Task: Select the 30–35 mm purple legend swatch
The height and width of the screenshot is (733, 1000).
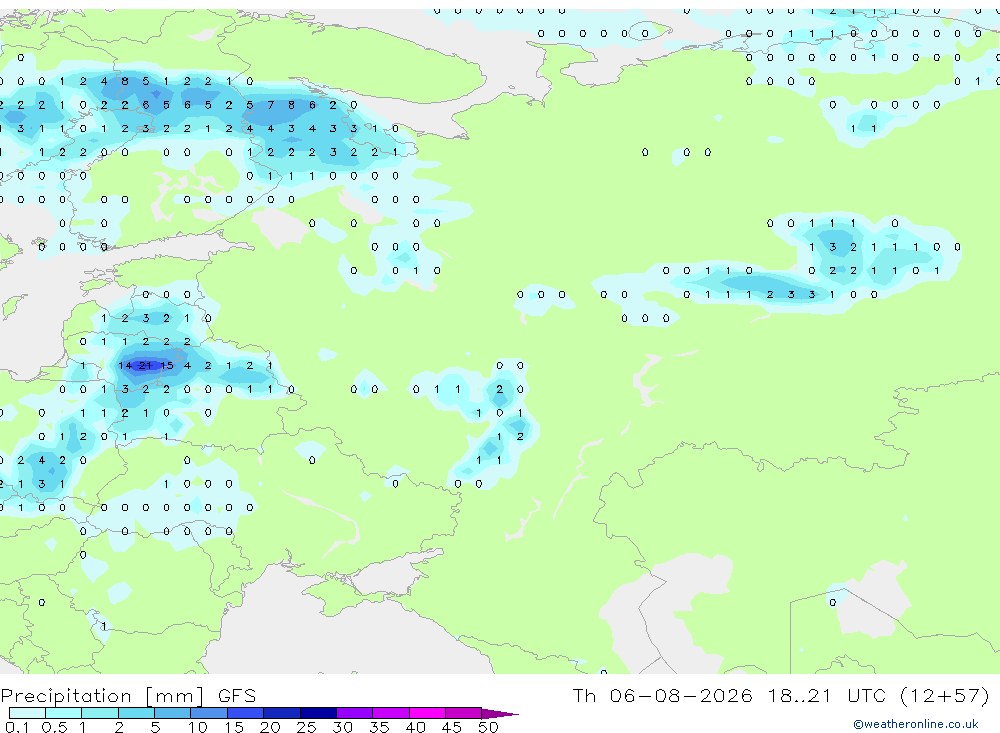Action: pos(354,713)
